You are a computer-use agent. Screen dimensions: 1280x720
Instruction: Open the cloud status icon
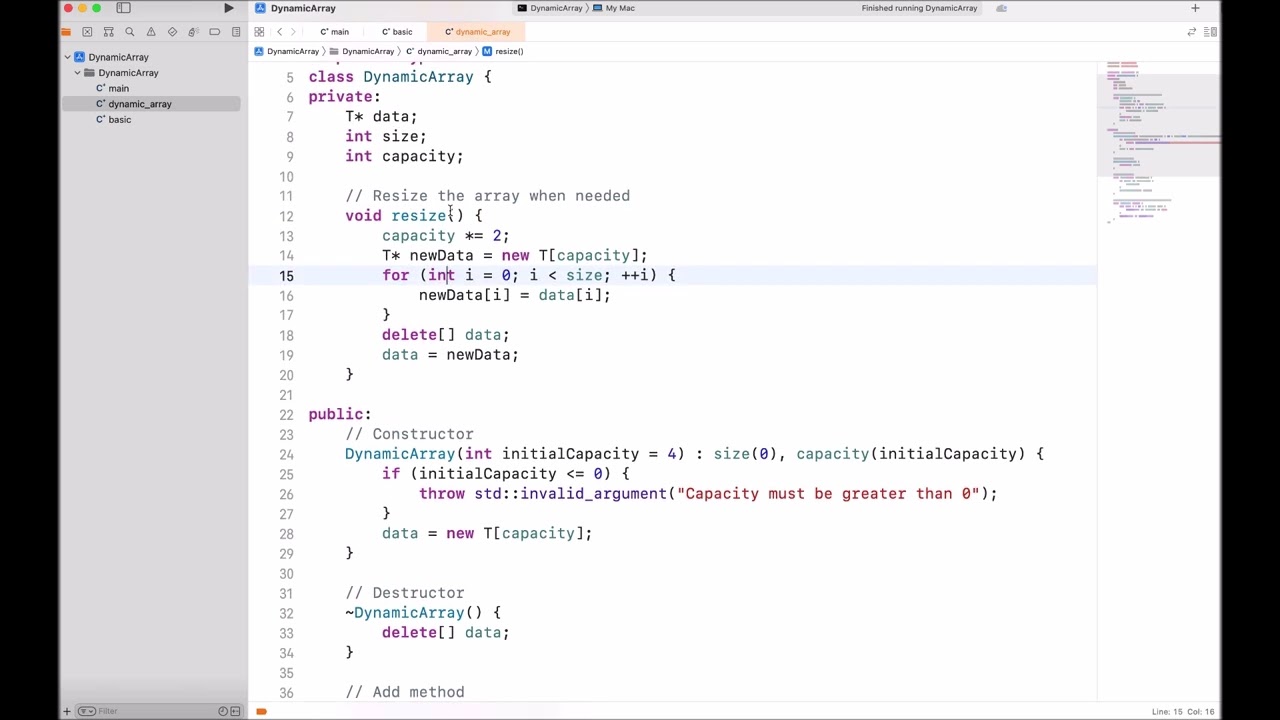(1001, 8)
